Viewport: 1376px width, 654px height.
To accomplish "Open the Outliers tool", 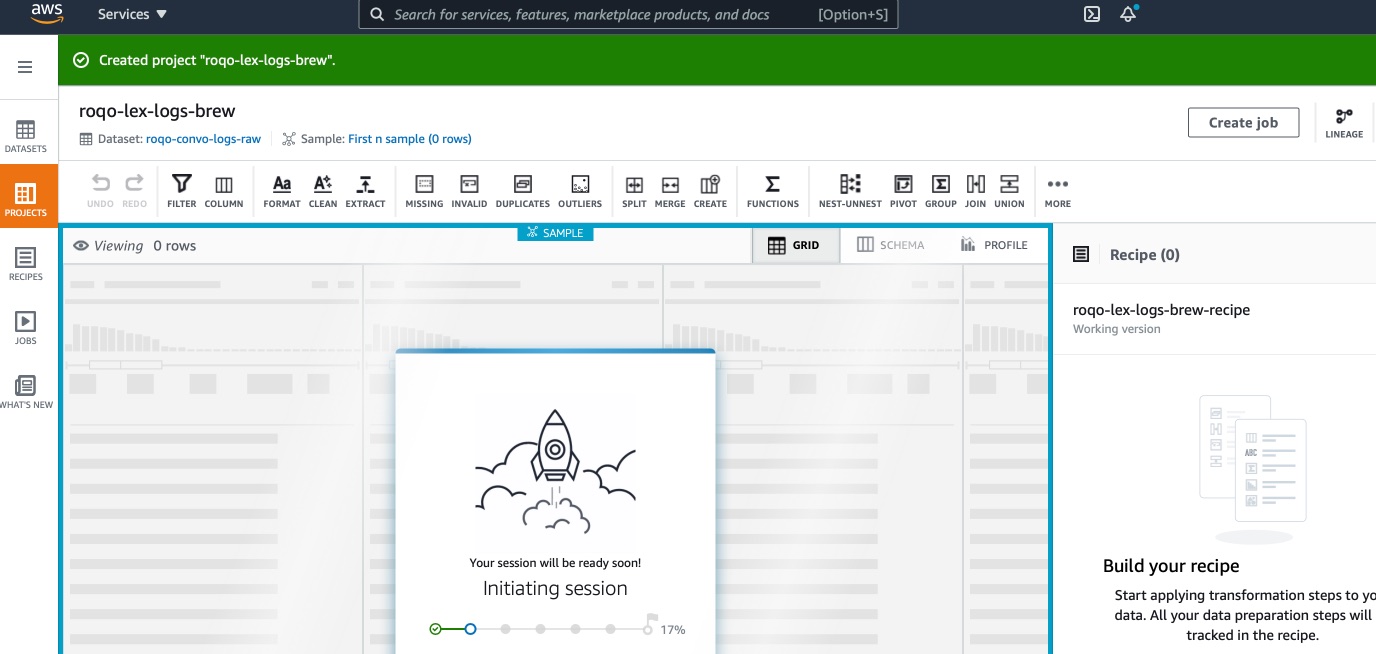I will tap(580, 190).
